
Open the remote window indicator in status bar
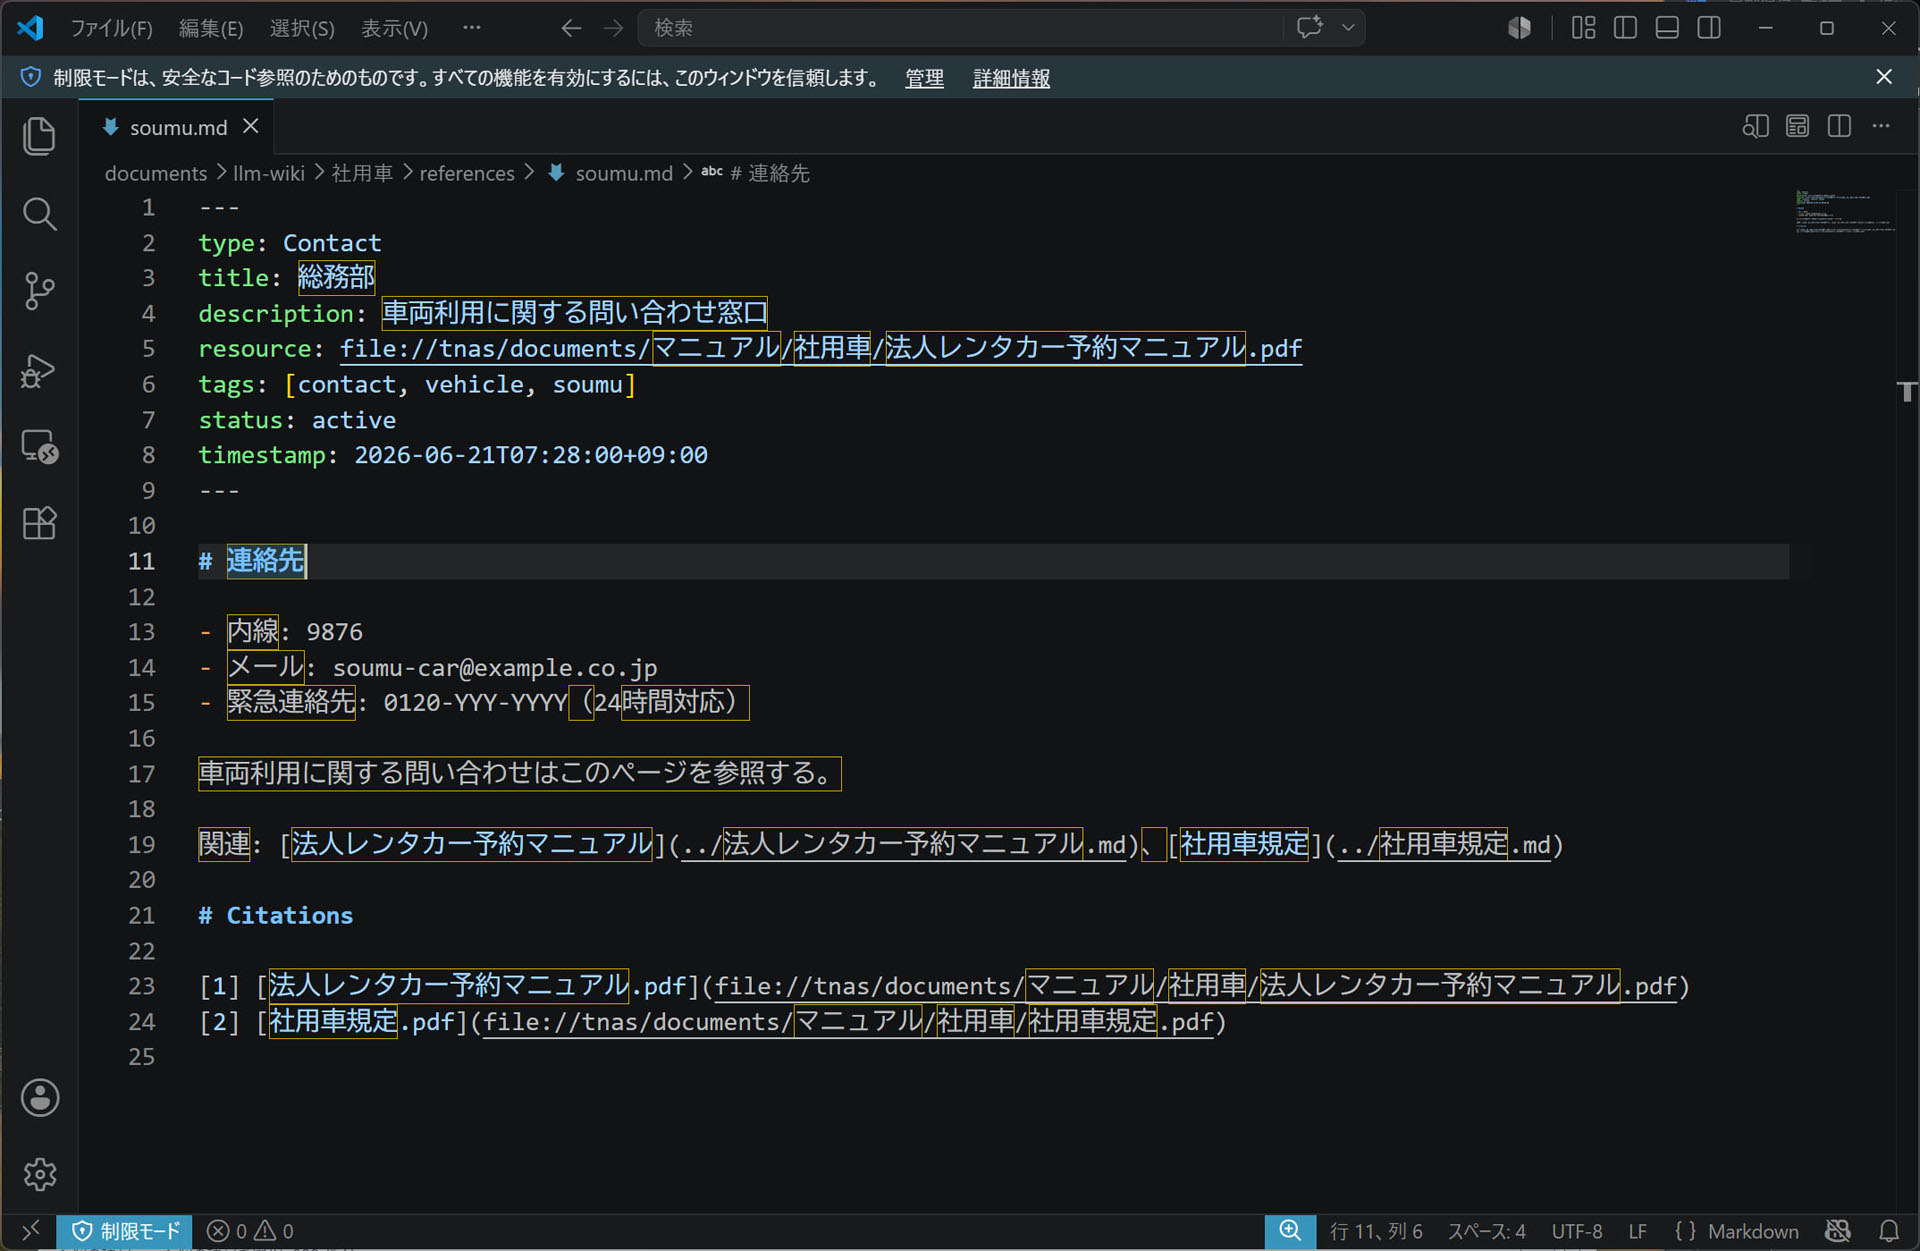[x=30, y=1231]
